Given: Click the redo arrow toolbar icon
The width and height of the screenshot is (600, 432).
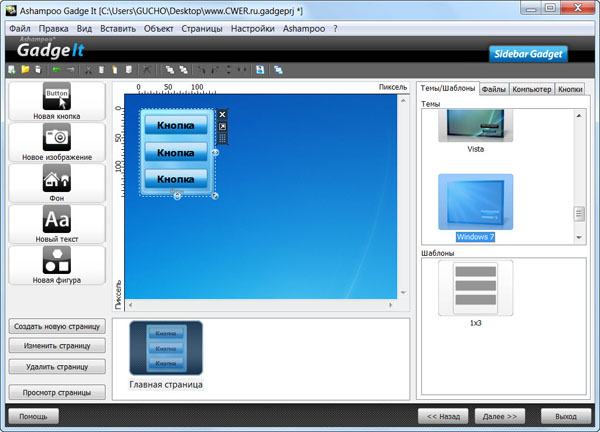Looking at the screenshot, I should [70, 70].
